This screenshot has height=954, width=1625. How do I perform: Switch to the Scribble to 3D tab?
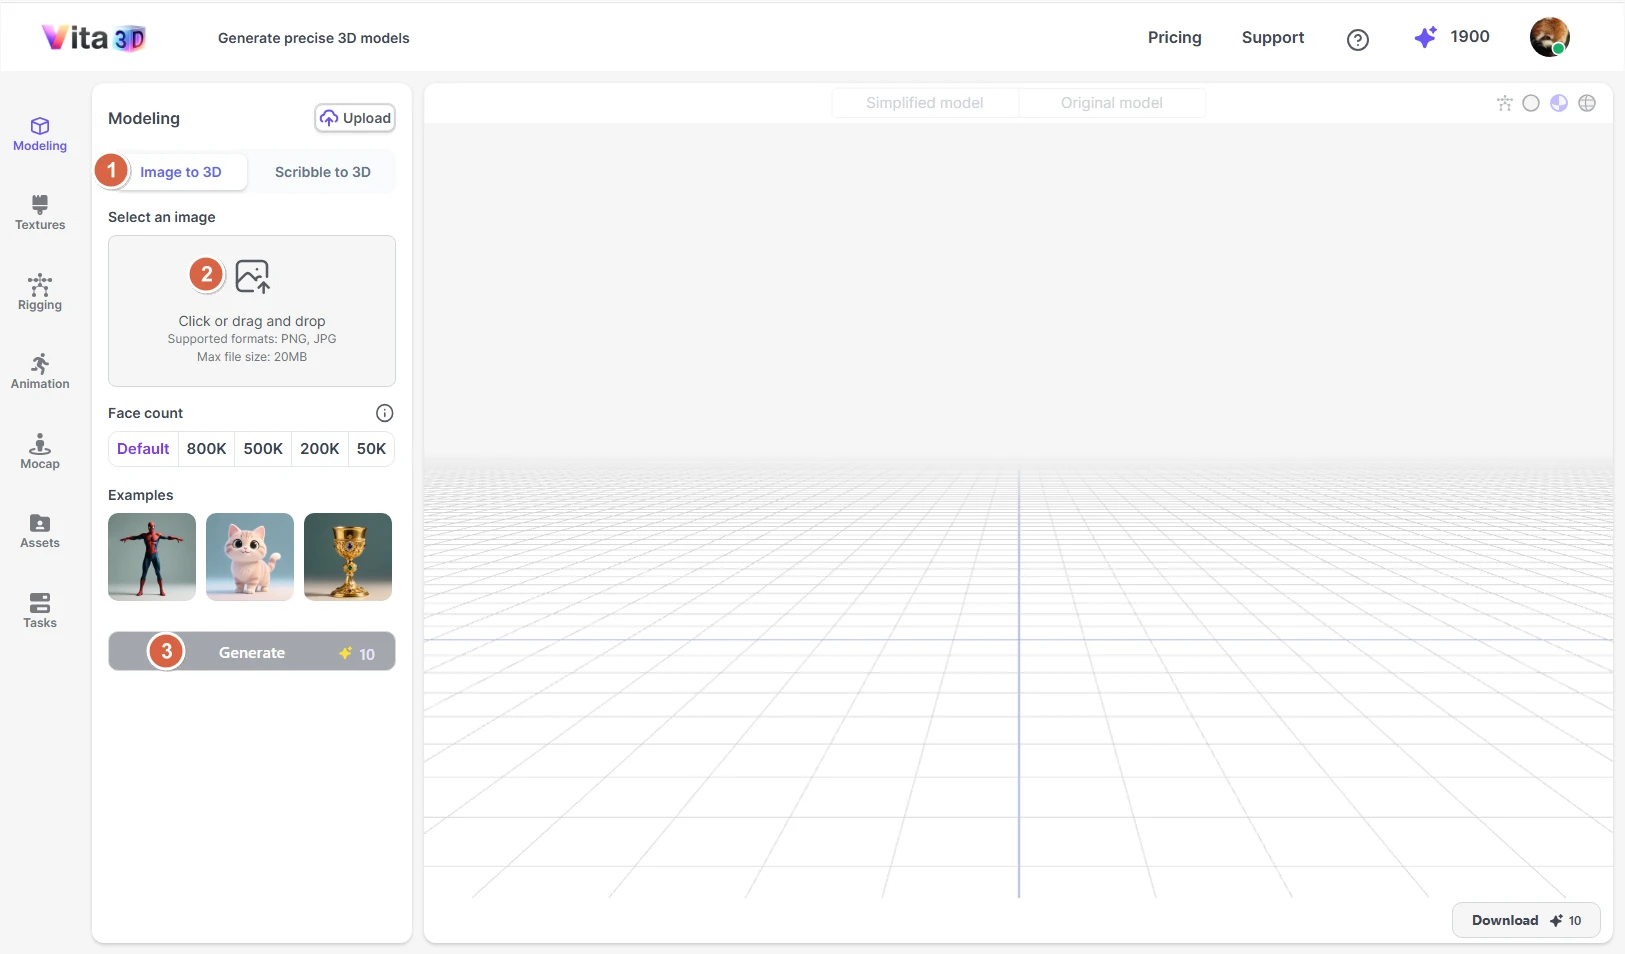pyautogui.click(x=322, y=171)
